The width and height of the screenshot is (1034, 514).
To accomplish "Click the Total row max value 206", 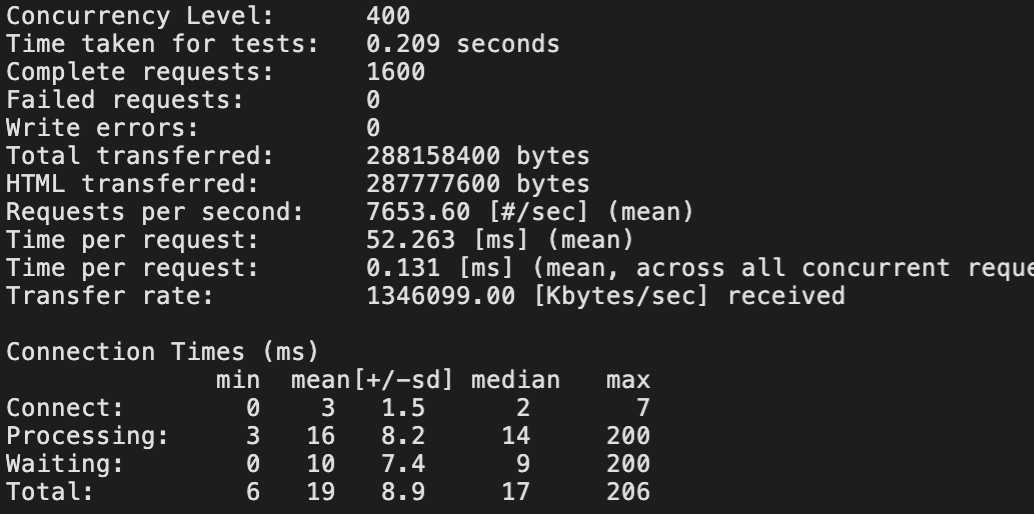I will (628, 492).
